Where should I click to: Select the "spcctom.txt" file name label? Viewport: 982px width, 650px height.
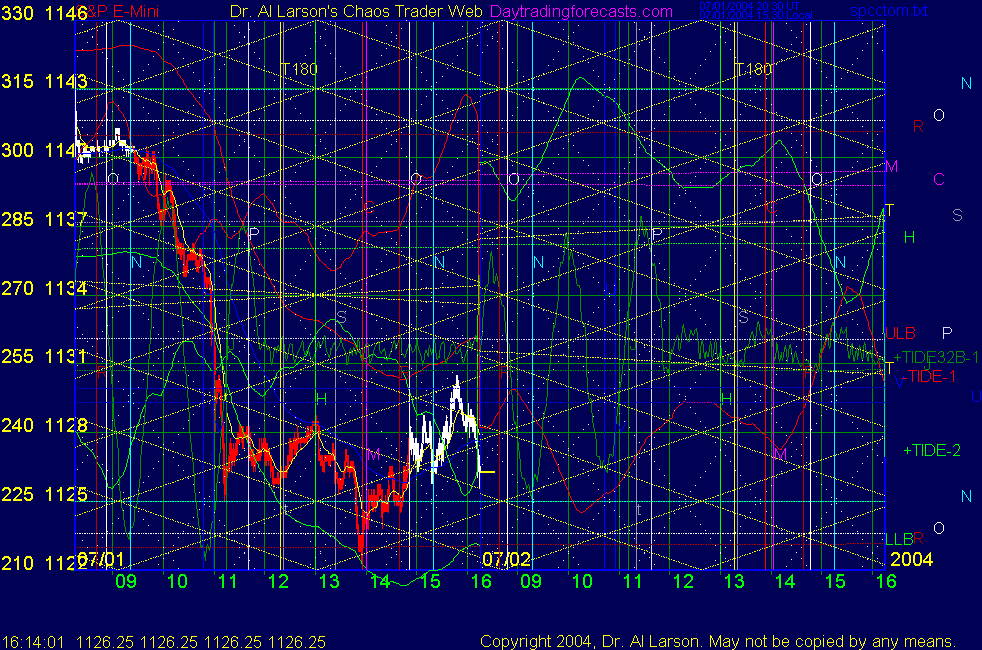coord(889,11)
